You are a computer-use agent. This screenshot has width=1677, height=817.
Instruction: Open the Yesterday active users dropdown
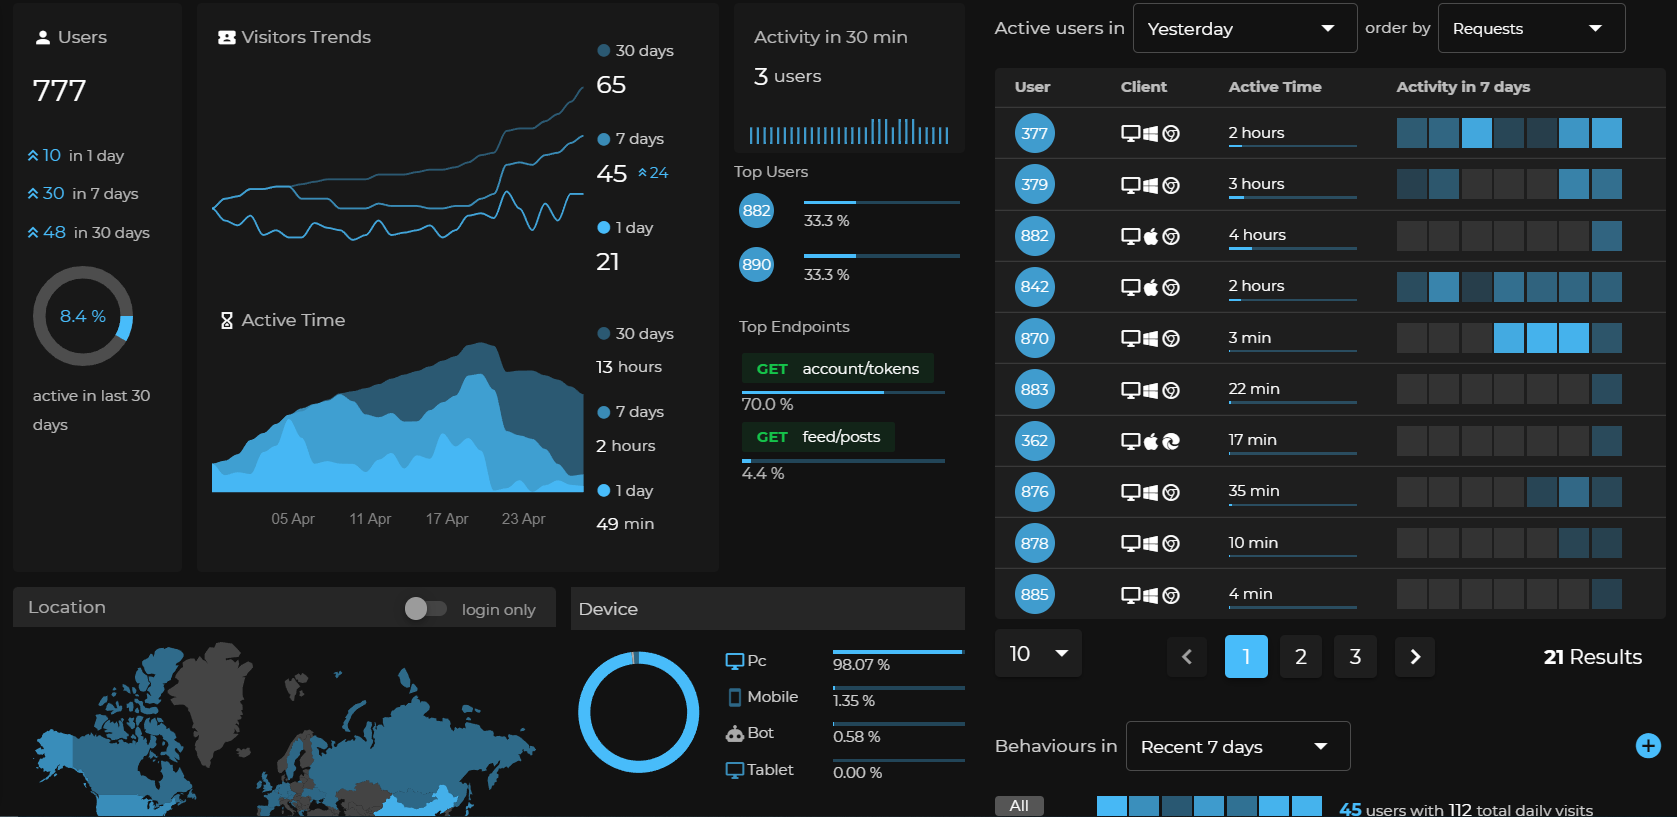[1245, 28]
